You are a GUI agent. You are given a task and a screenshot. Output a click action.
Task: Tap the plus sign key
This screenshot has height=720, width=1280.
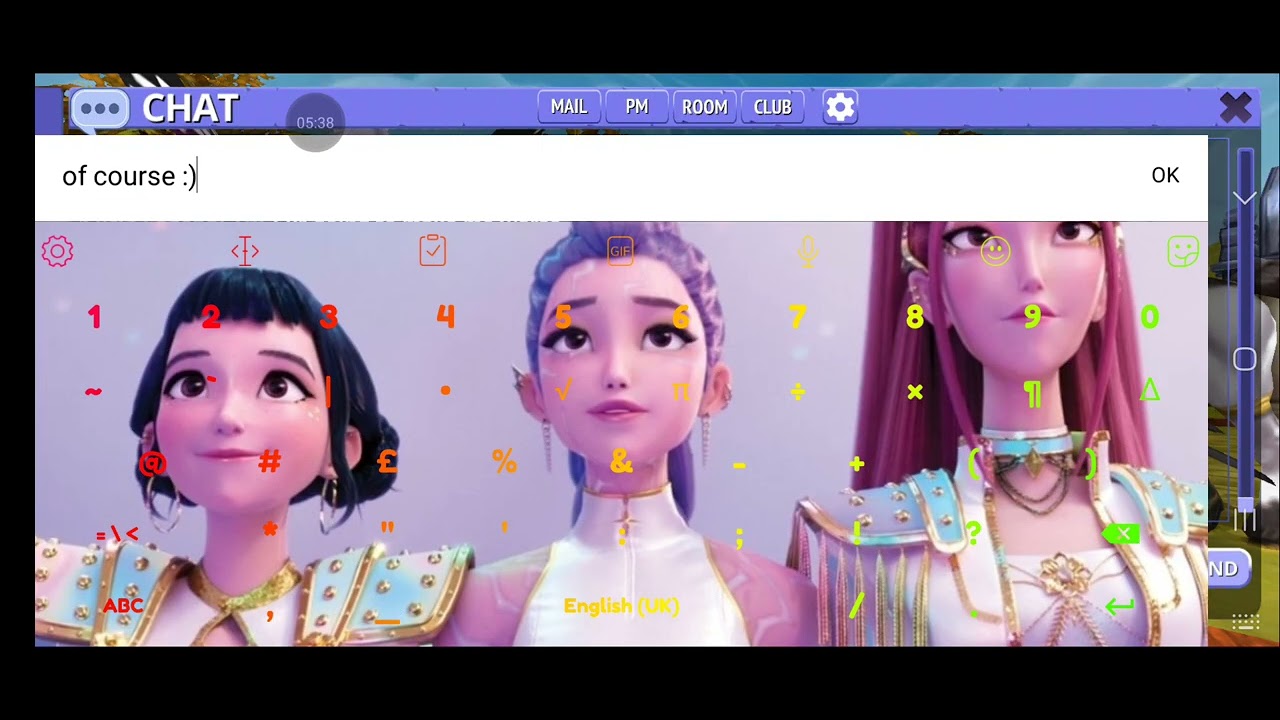coord(856,463)
